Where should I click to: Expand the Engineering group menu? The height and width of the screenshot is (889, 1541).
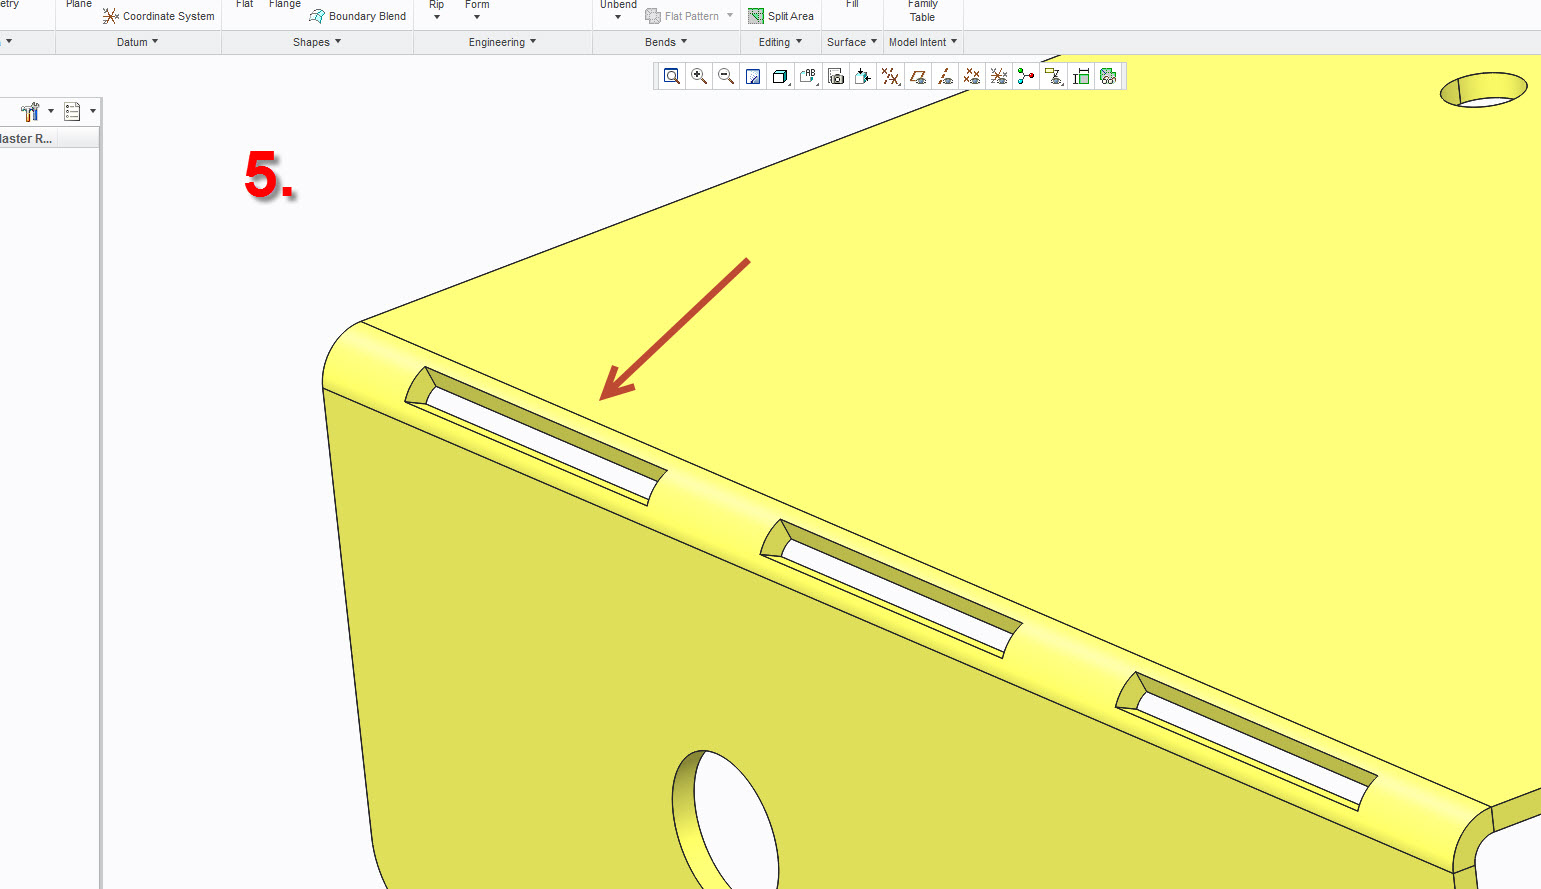(503, 42)
